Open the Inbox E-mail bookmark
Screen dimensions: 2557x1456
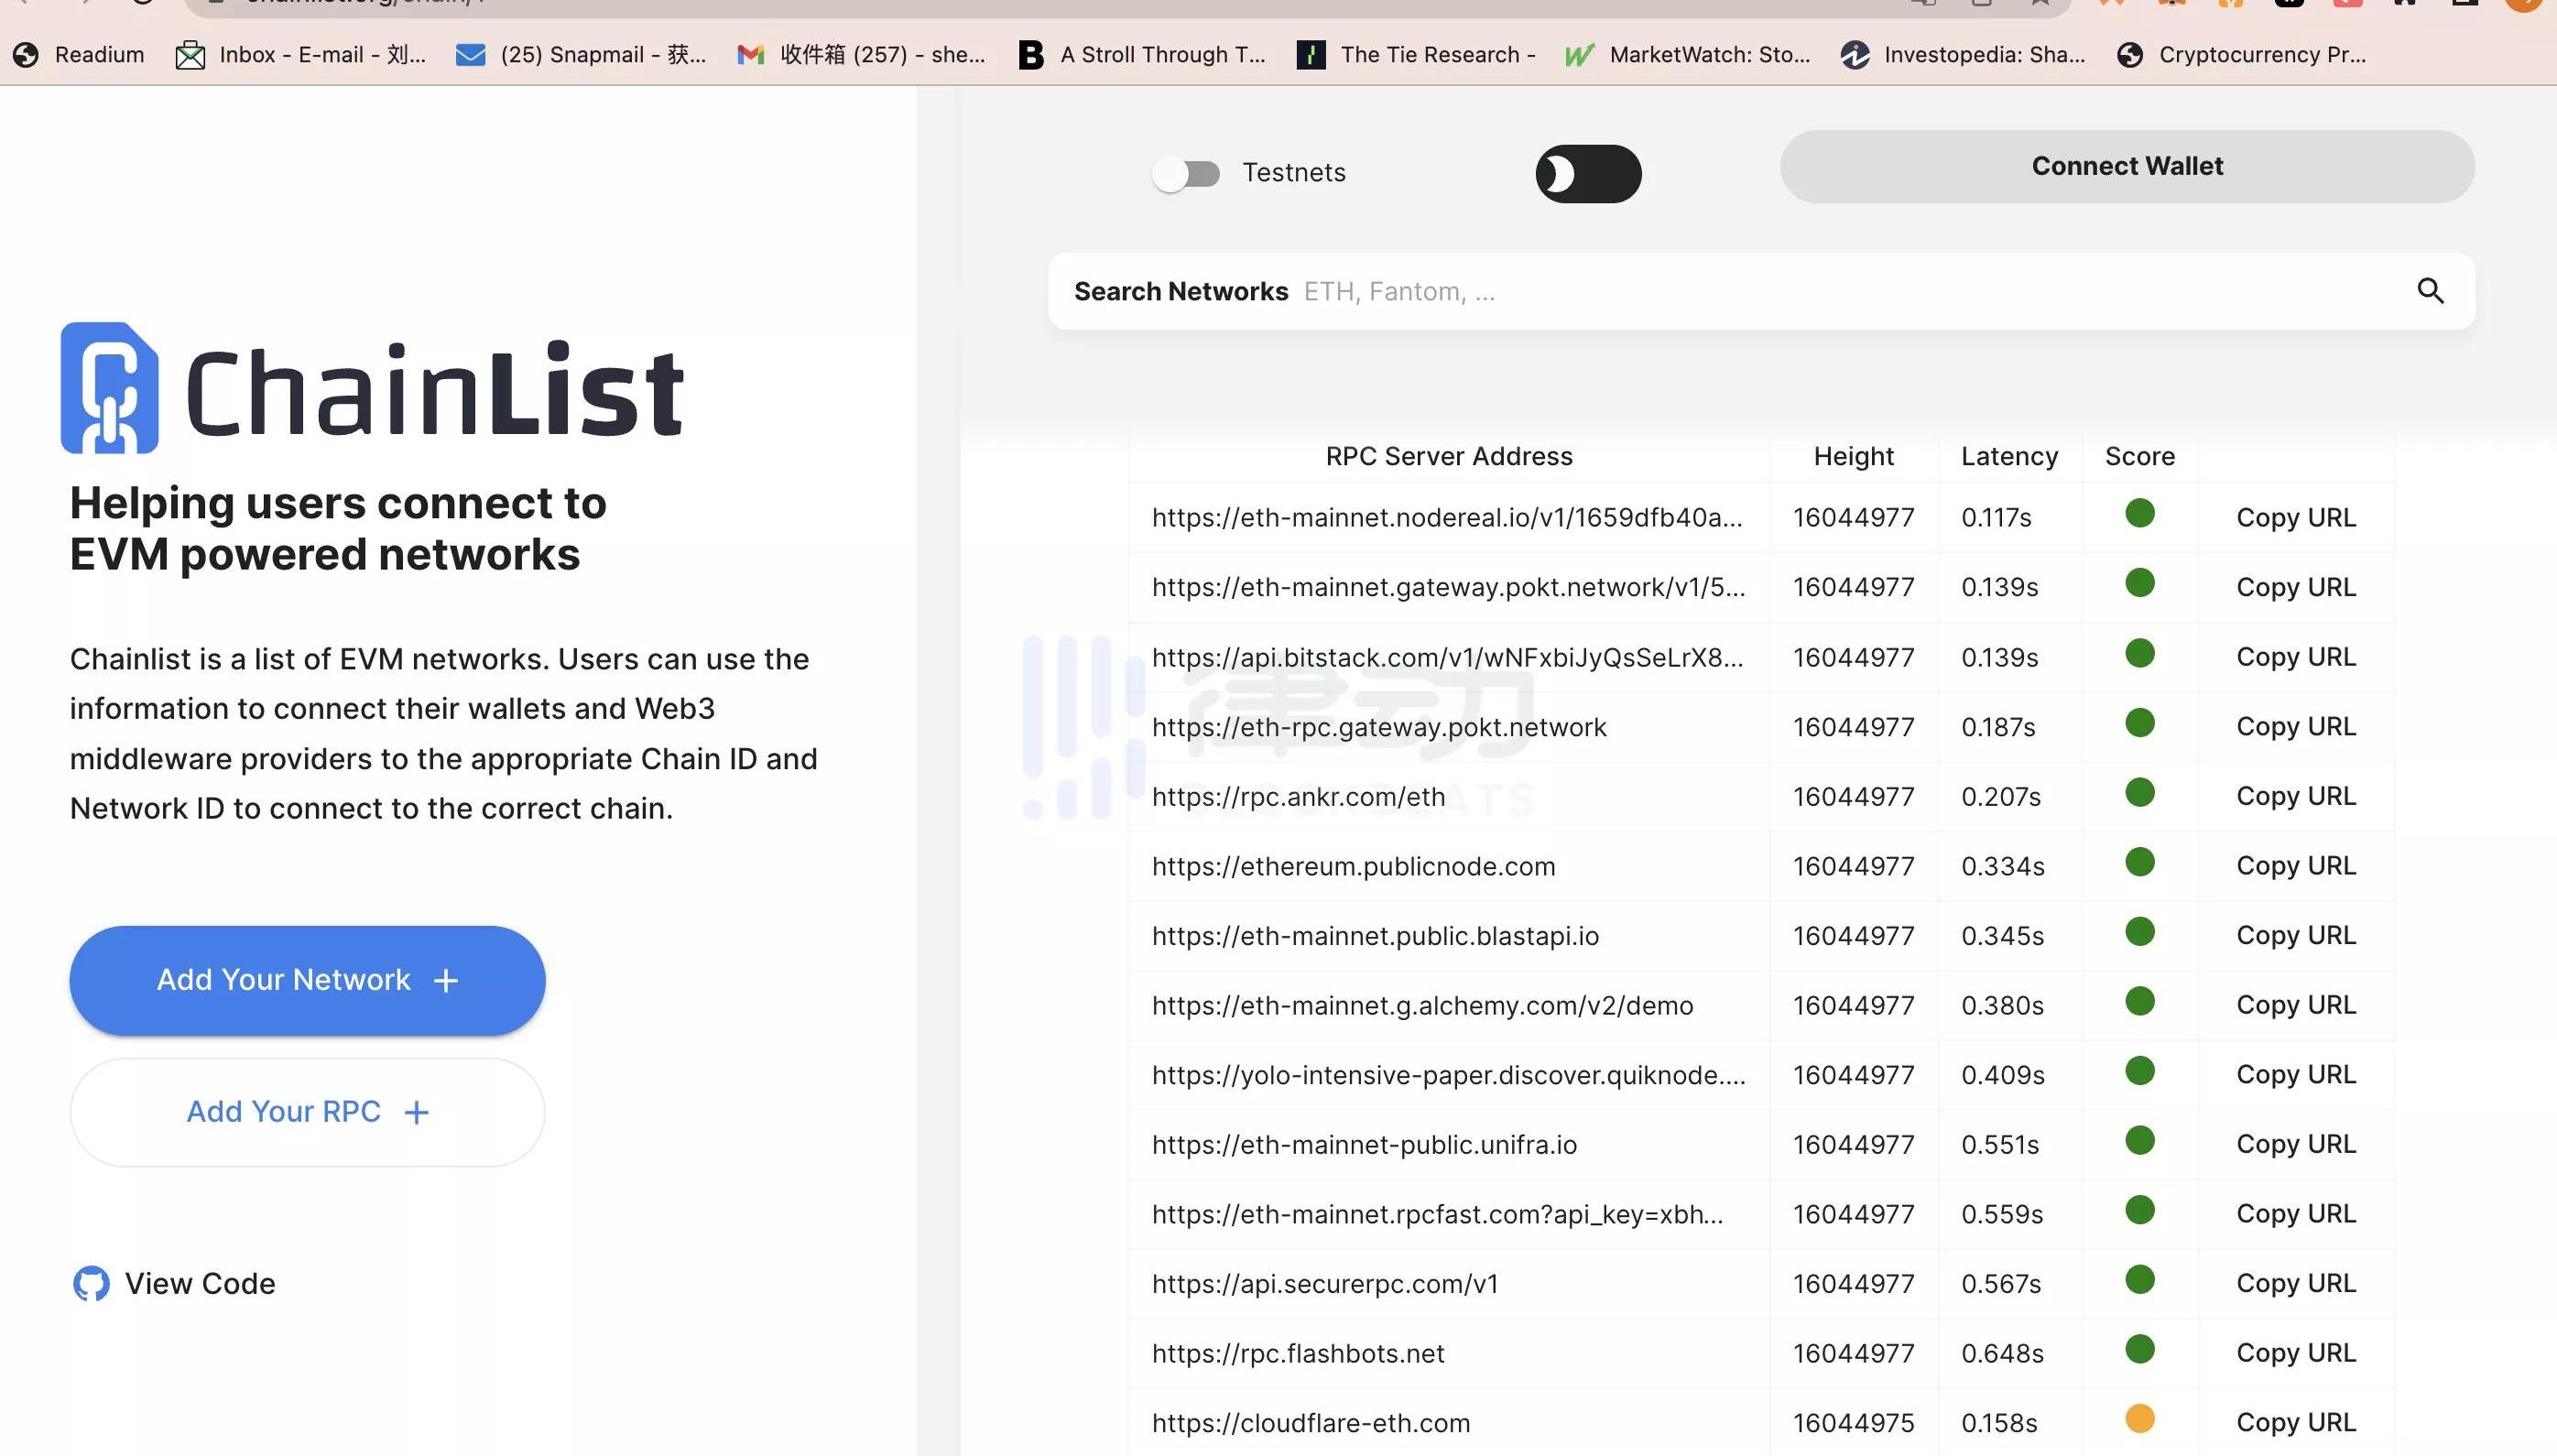pos(301,54)
